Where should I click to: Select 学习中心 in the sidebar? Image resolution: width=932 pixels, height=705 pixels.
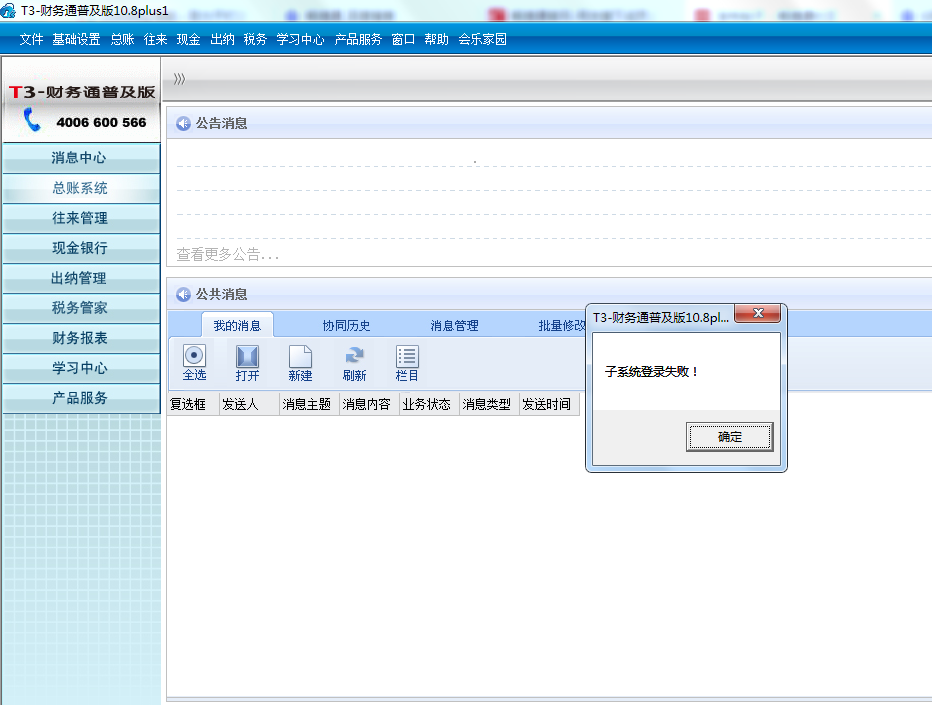81,368
